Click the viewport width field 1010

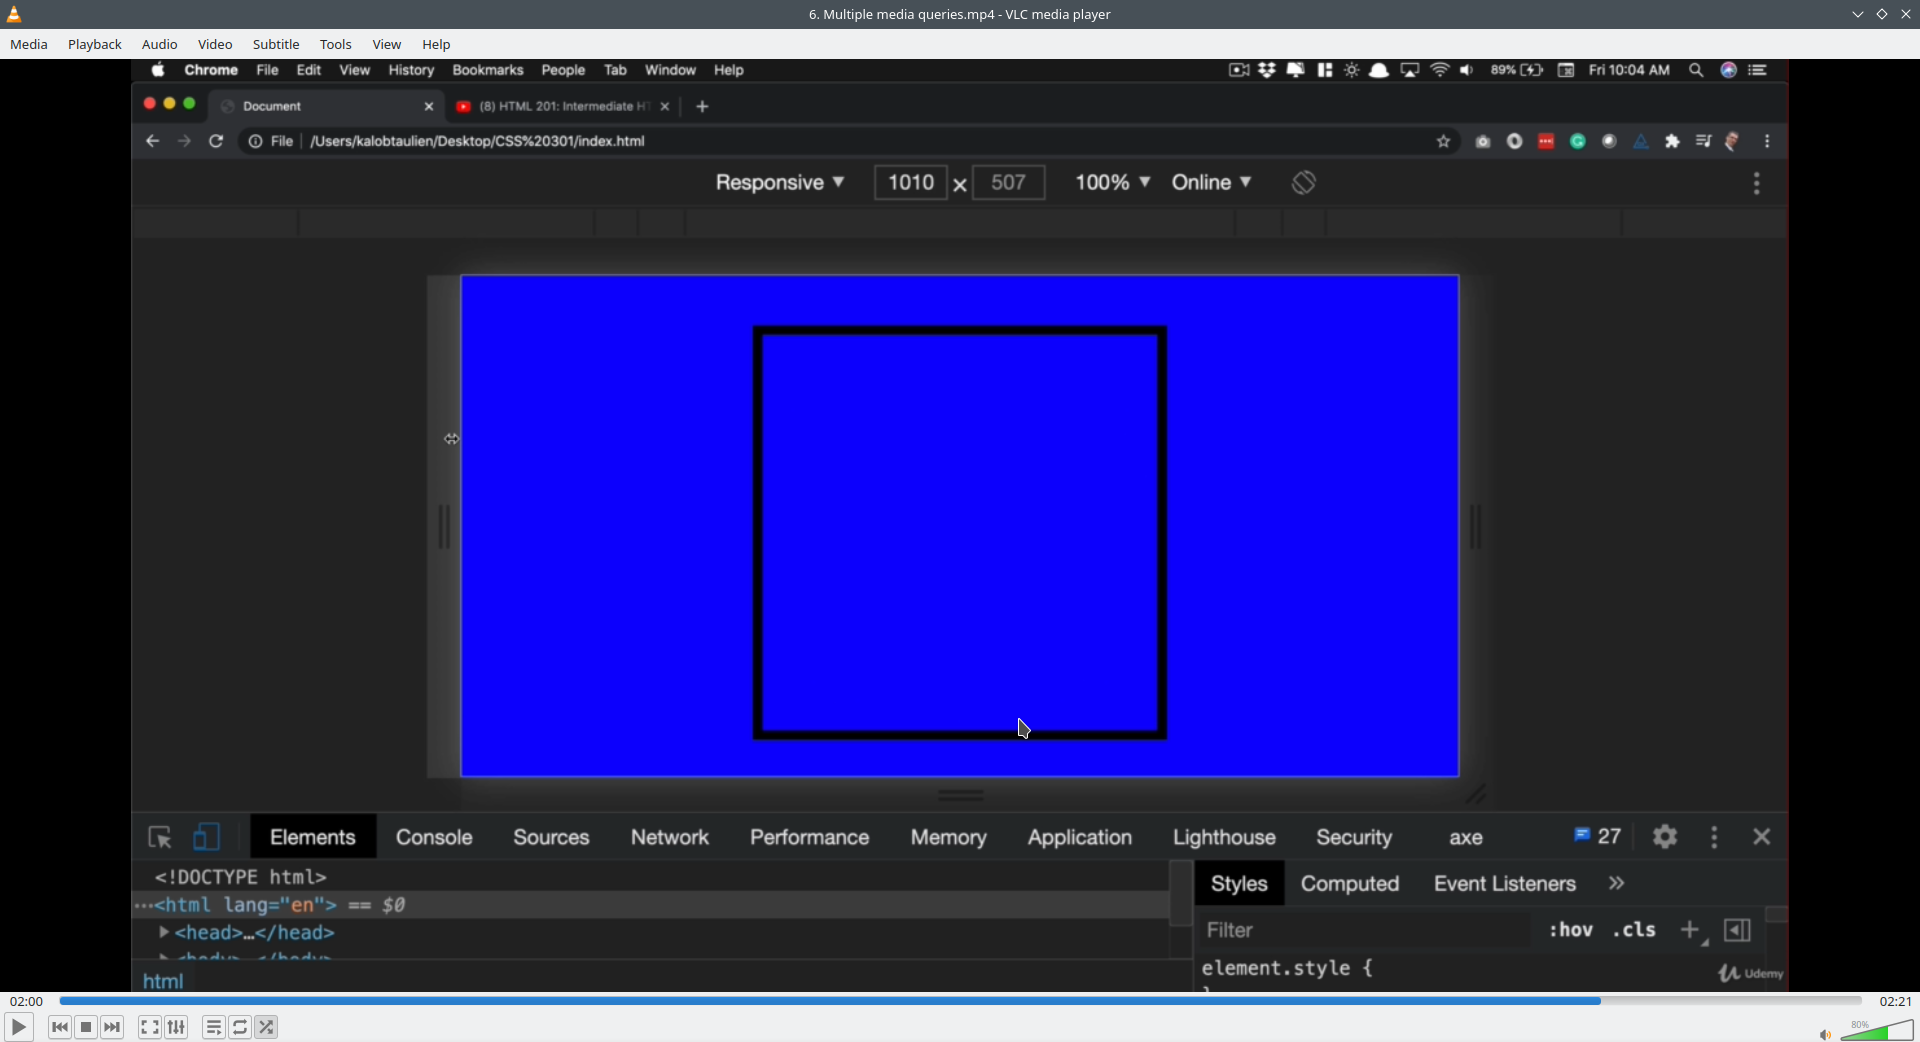(910, 183)
